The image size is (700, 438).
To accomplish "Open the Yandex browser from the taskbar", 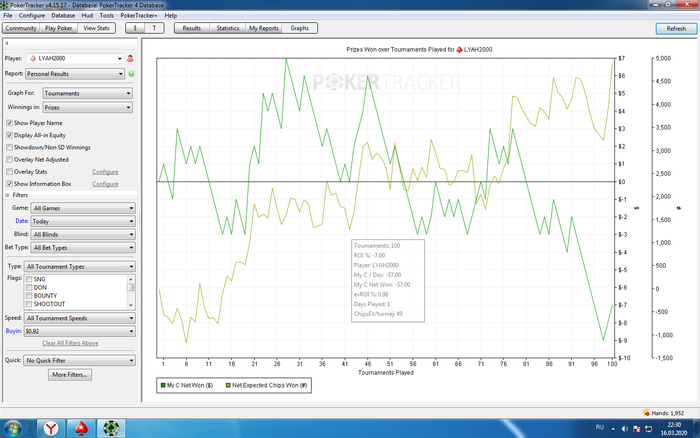I will [x=51, y=429].
